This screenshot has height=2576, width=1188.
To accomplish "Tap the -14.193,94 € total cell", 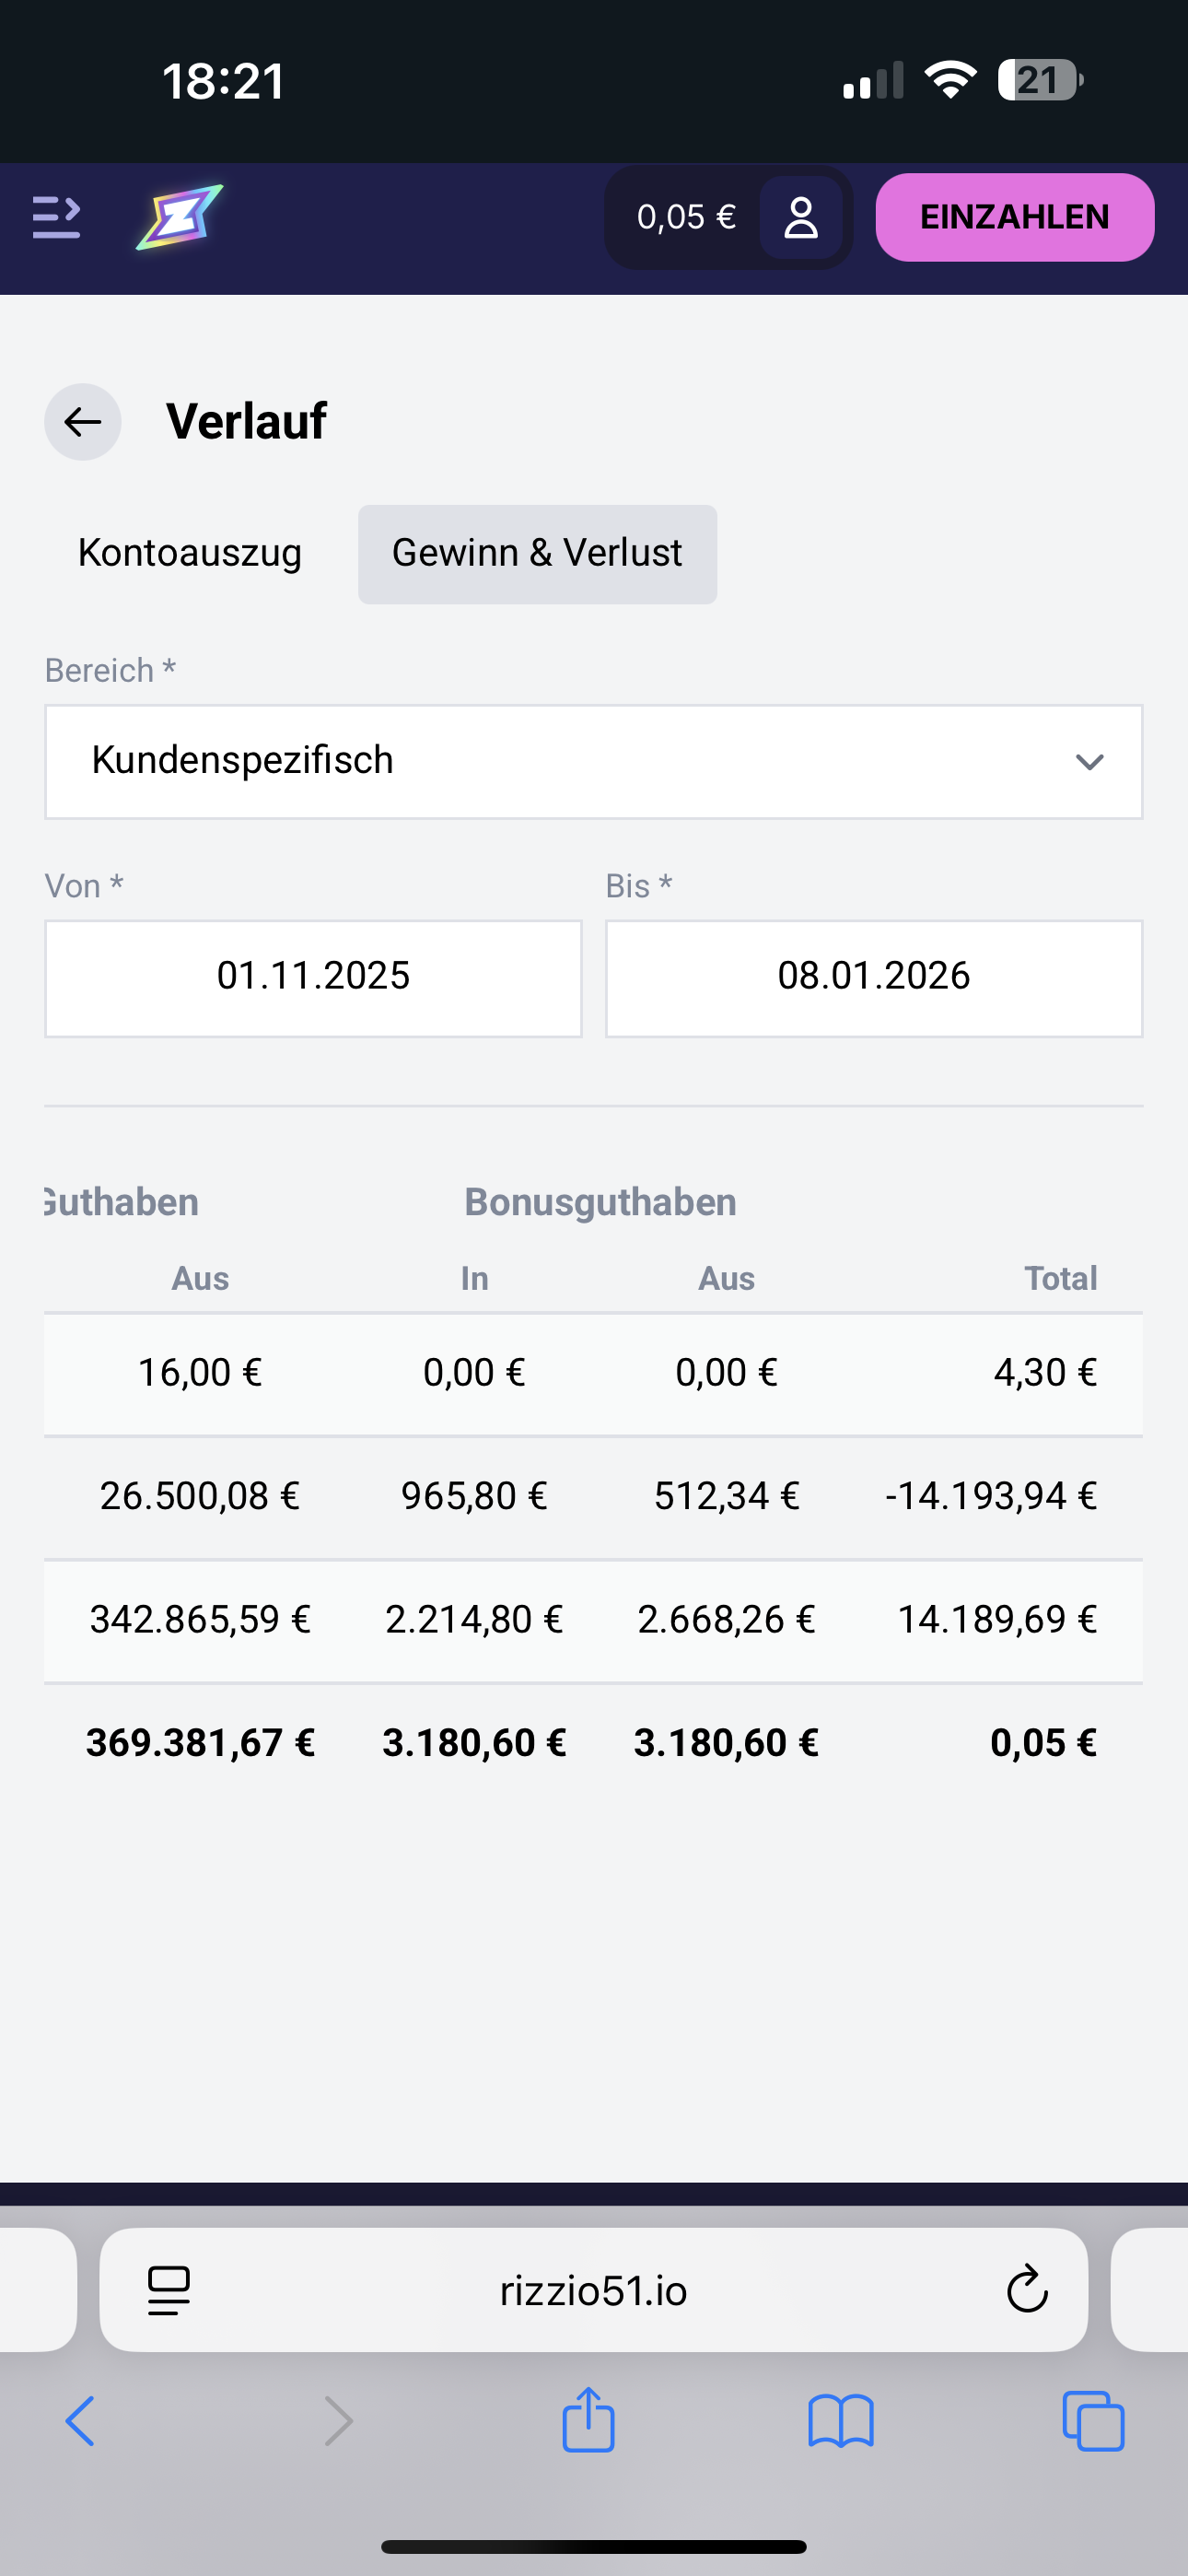I will click(990, 1496).
